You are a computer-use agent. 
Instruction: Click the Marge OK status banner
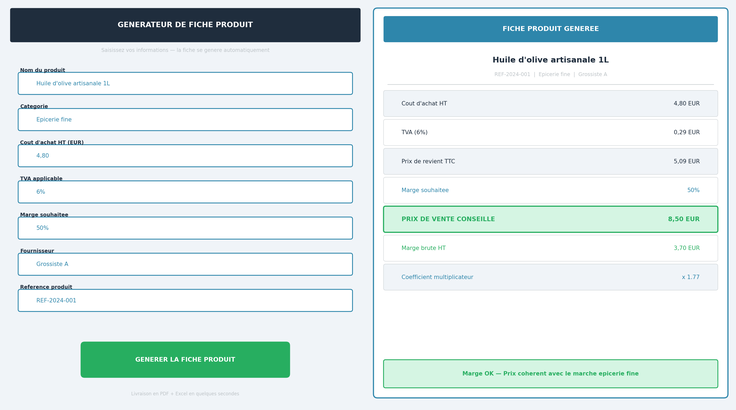tap(550, 374)
